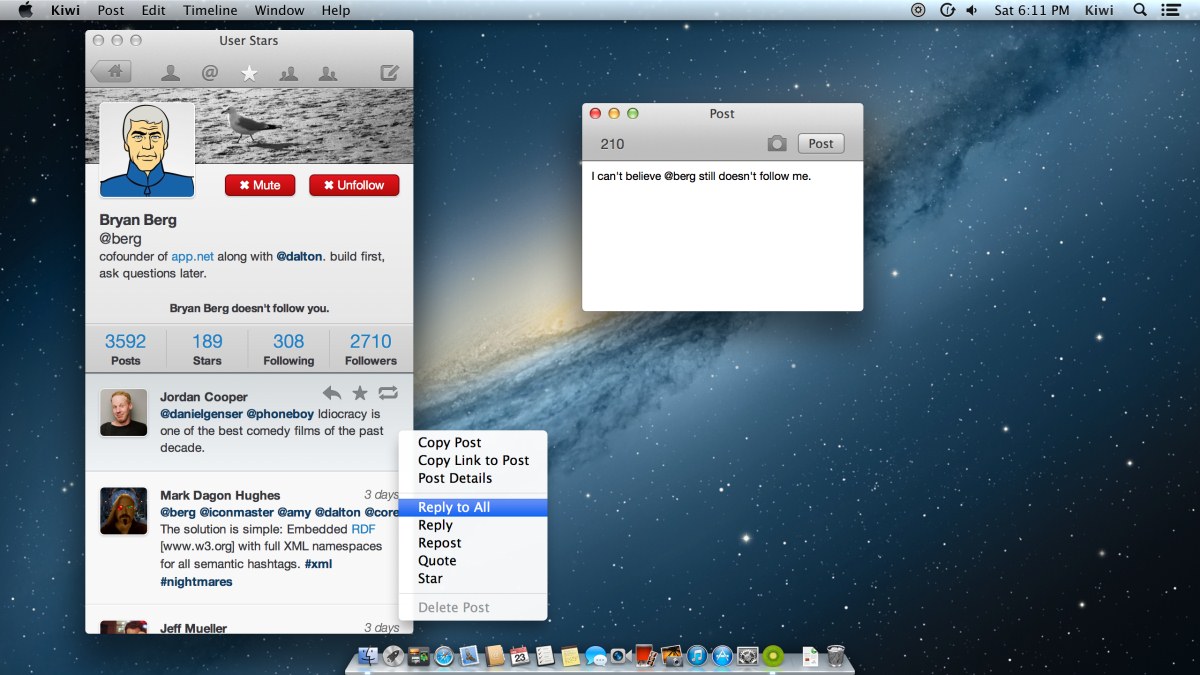Open FaceTime camera icon in dock
This screenshot has height=675, width=1200.
pyautogui.click(x=621, y=656)
